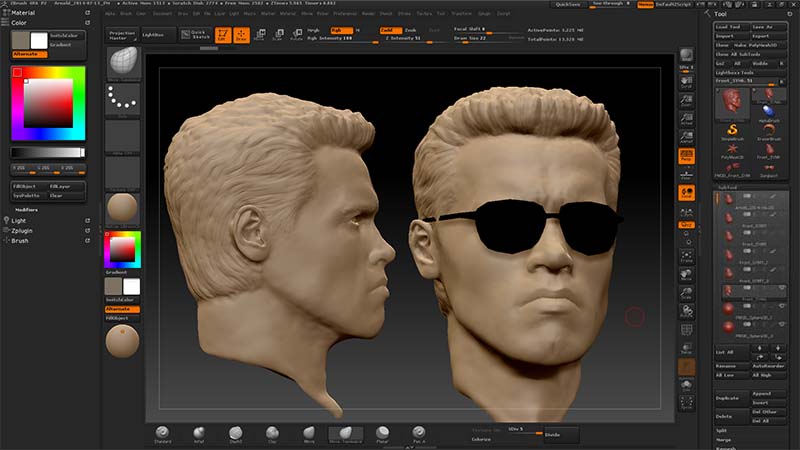Click the Rgb Intensity slider
The width and height of the screenshot is (800, 450).
click(342, 39)
